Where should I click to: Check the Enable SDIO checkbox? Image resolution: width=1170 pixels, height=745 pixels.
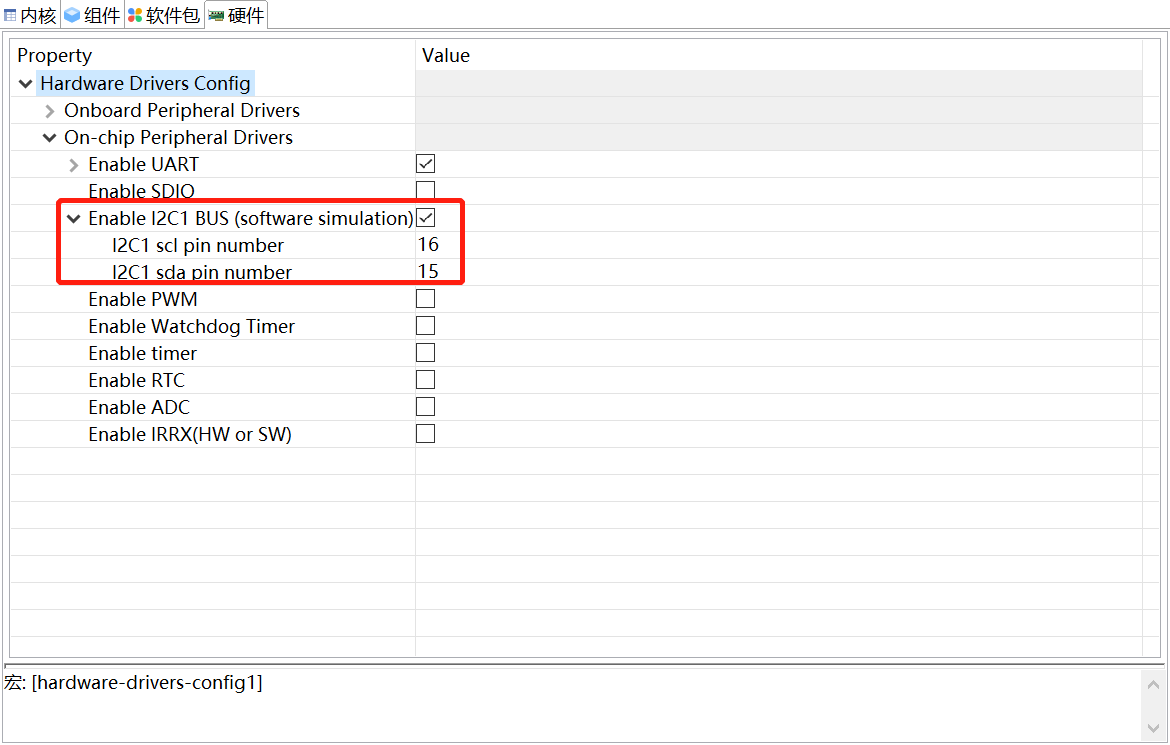[425, 190]
